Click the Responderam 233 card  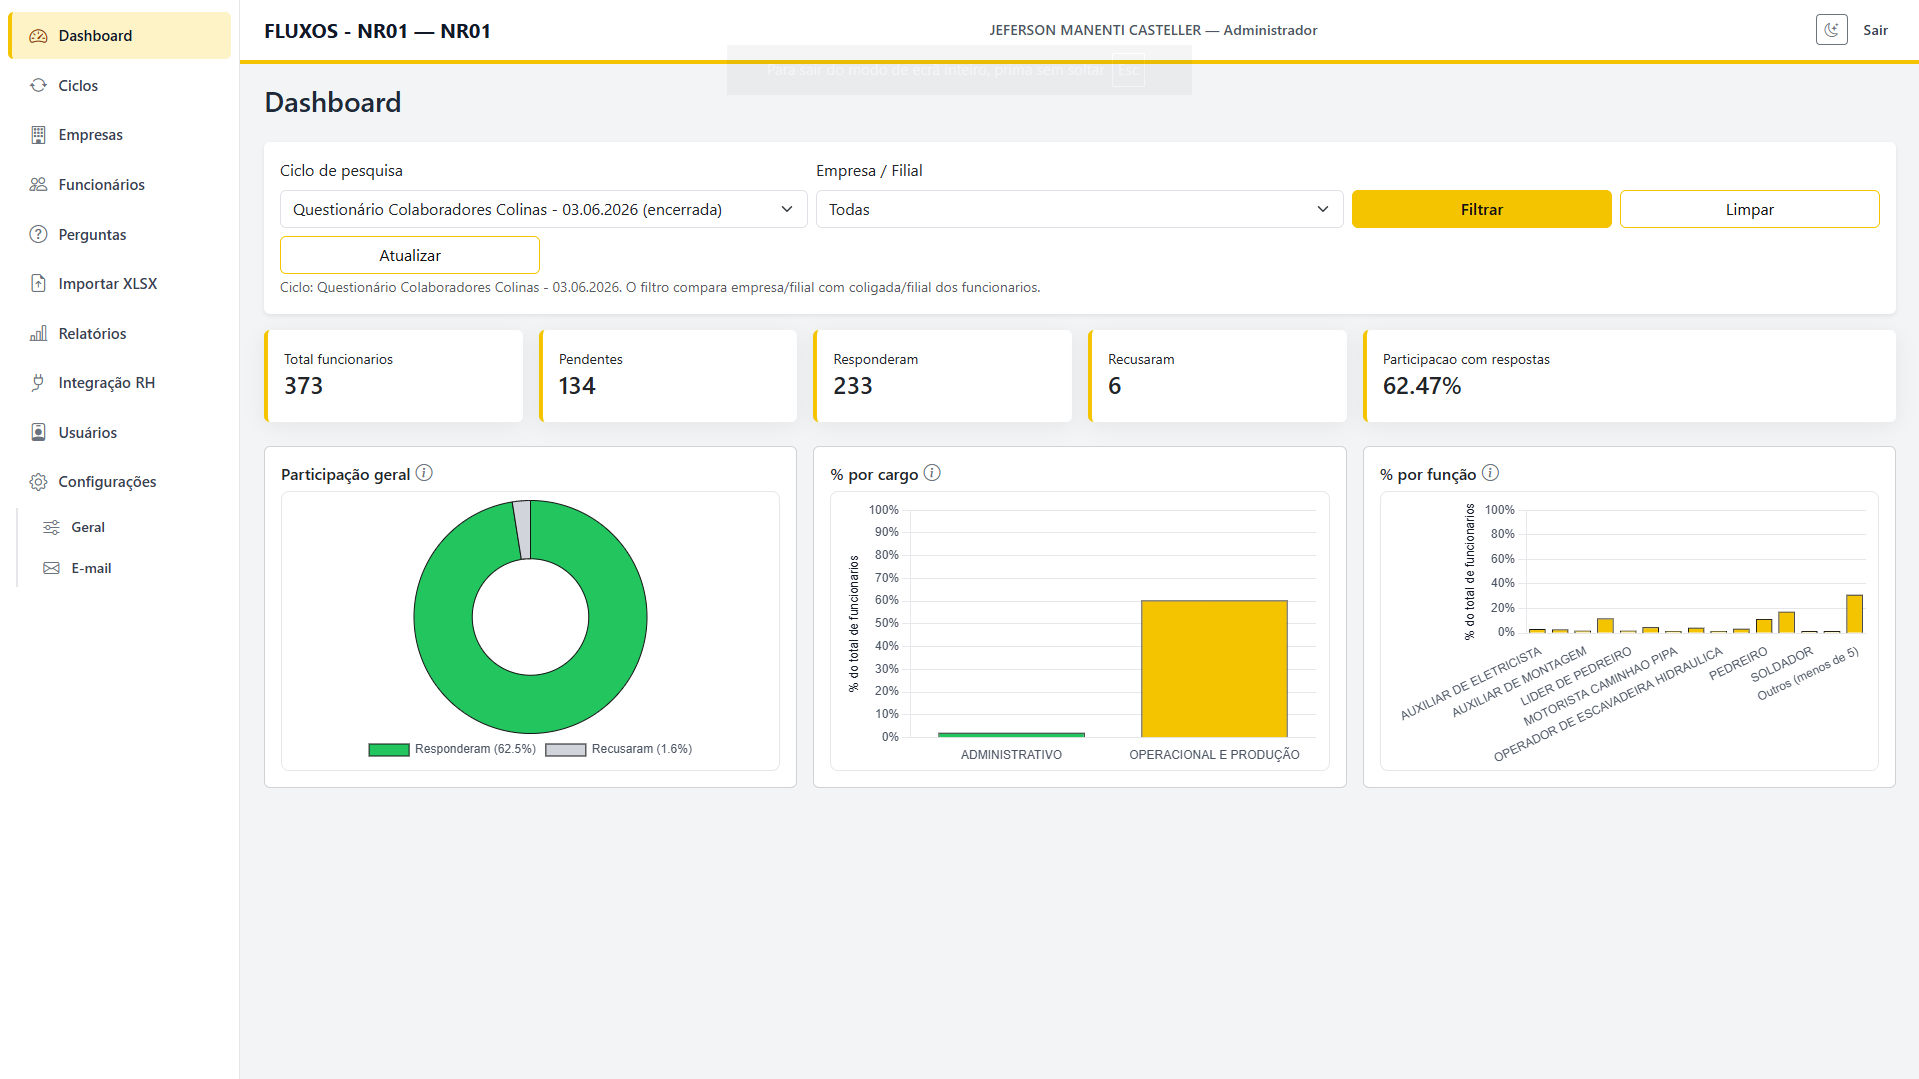coord(943,376)
